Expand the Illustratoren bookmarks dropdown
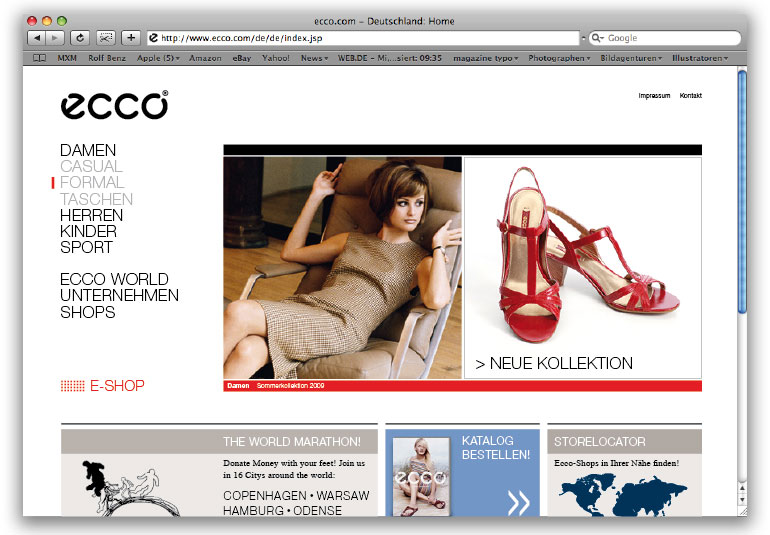This screenshot has height=535, width=770. point(700,58)
